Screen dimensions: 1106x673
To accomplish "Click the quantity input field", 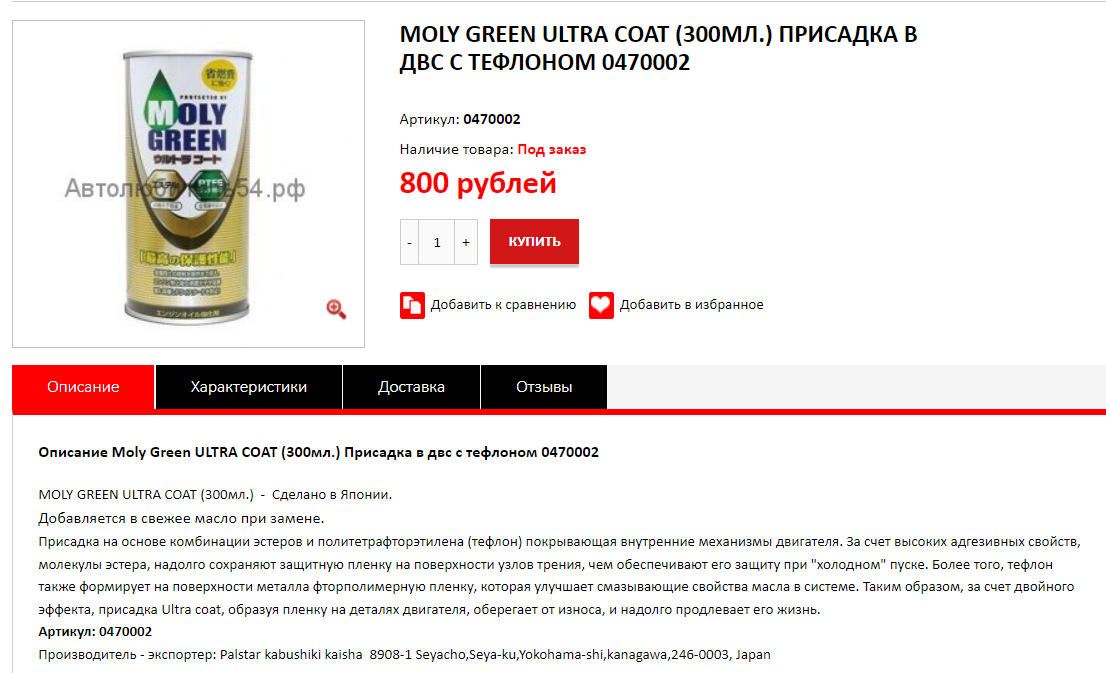I will [437, 242].
